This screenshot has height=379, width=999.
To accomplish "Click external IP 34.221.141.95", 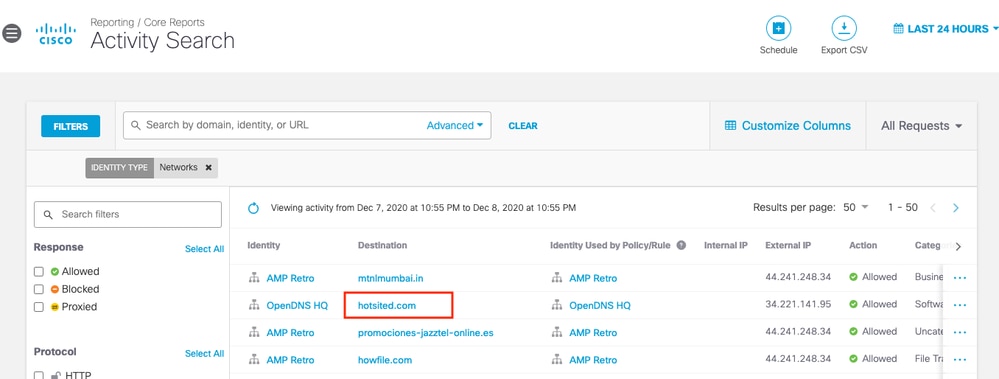I will coord(798,304).
